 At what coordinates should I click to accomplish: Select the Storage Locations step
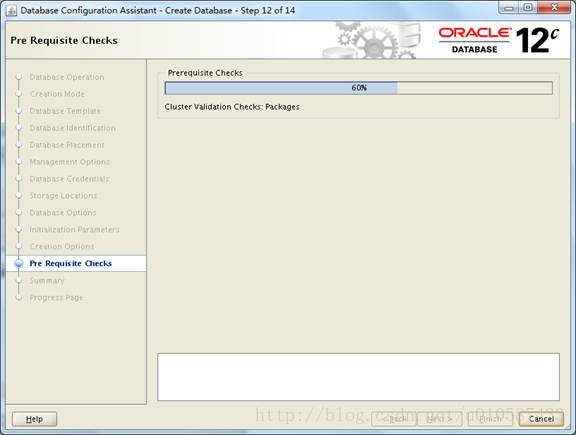(63, 195)
